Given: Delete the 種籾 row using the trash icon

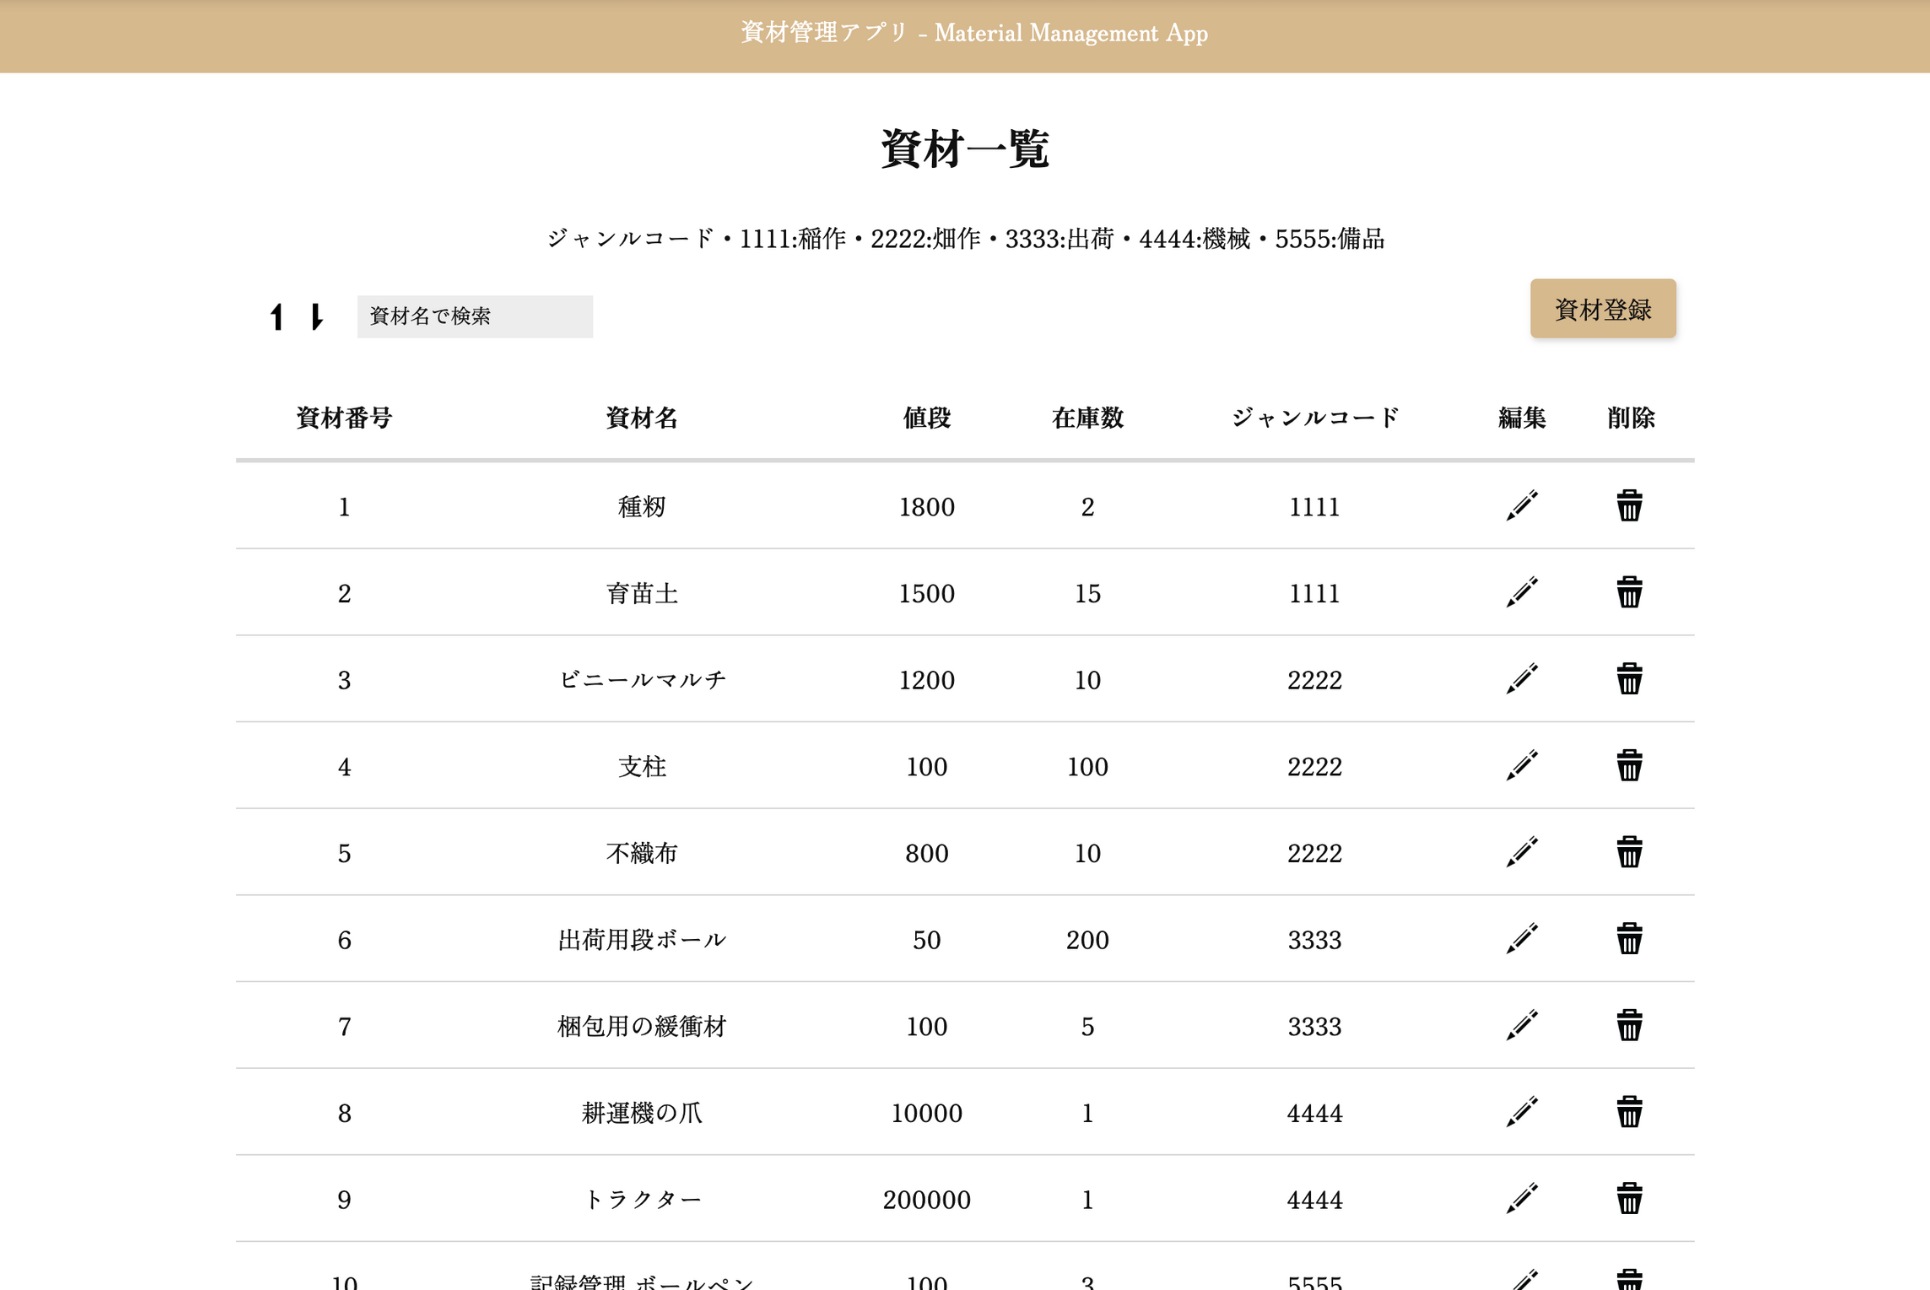Looking at the screenshot, I should pos(1628,506).
